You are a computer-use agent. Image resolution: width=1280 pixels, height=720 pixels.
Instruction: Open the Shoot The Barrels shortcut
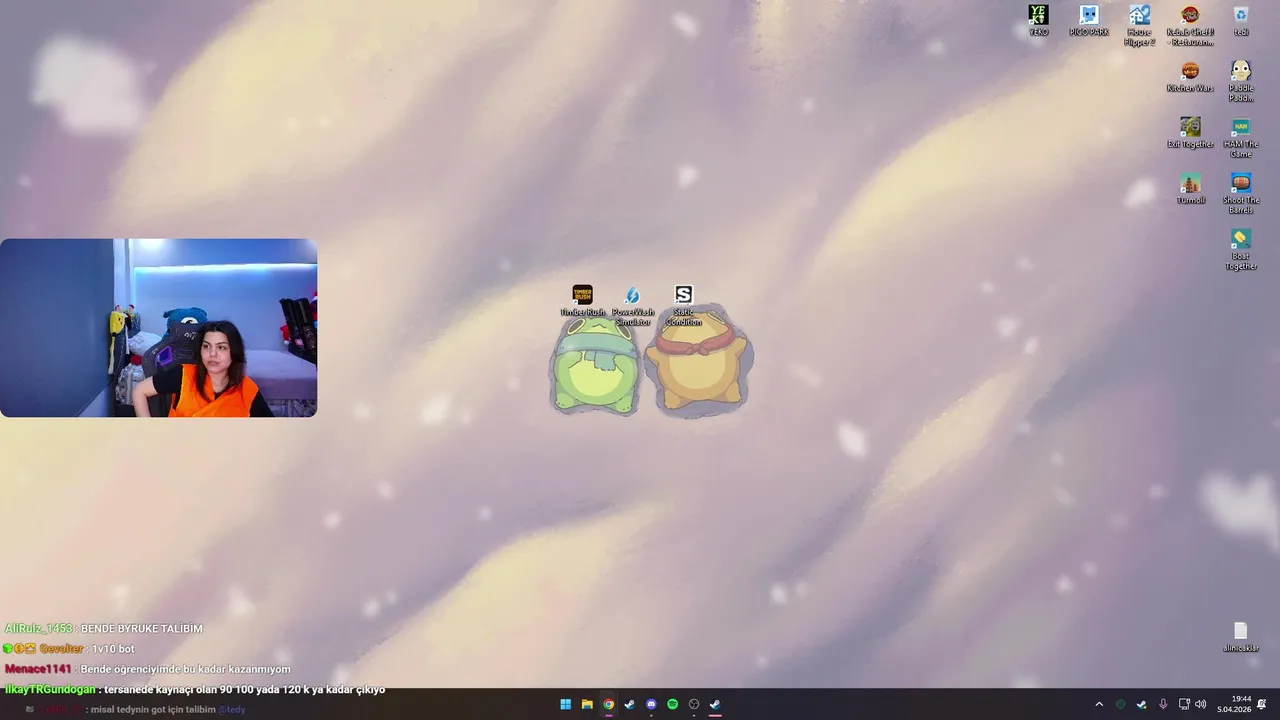click(1241, 194)
